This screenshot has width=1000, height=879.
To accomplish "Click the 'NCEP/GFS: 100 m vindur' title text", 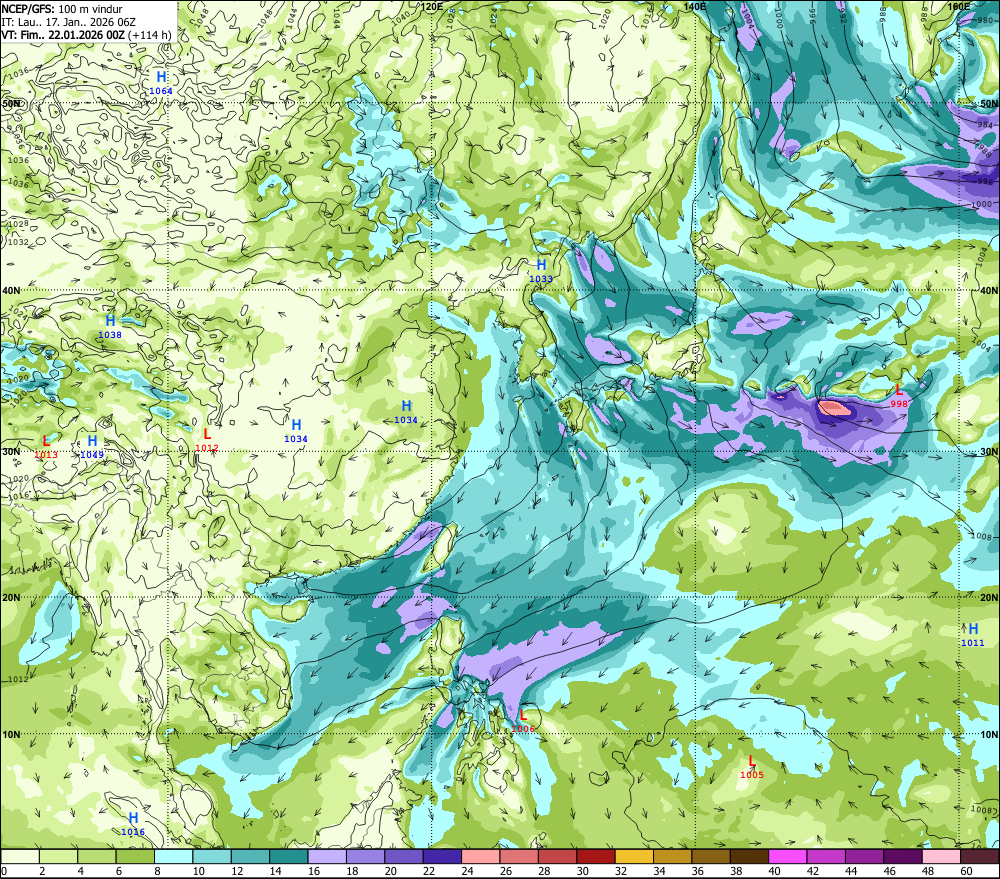I will pos(62,9).
